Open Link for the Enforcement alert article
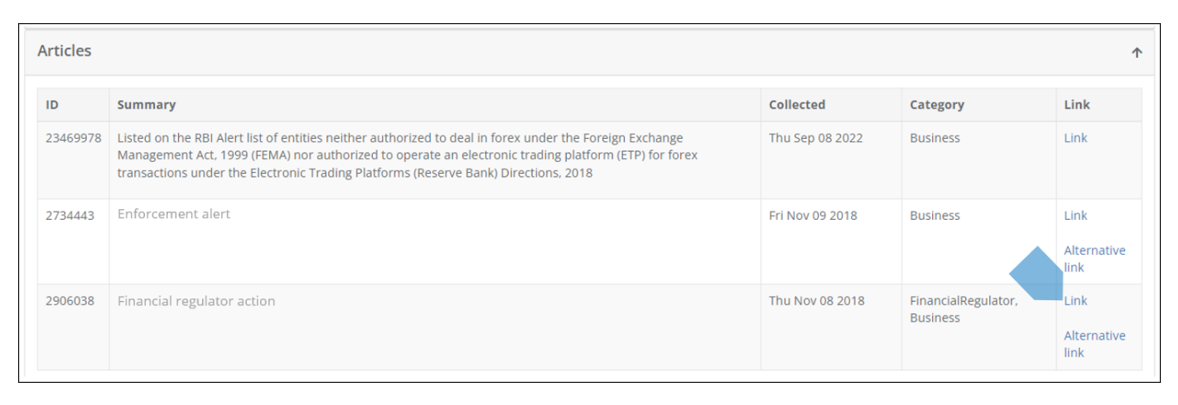This screenshot has height=405, width=1178. [x=1075, y=215]
